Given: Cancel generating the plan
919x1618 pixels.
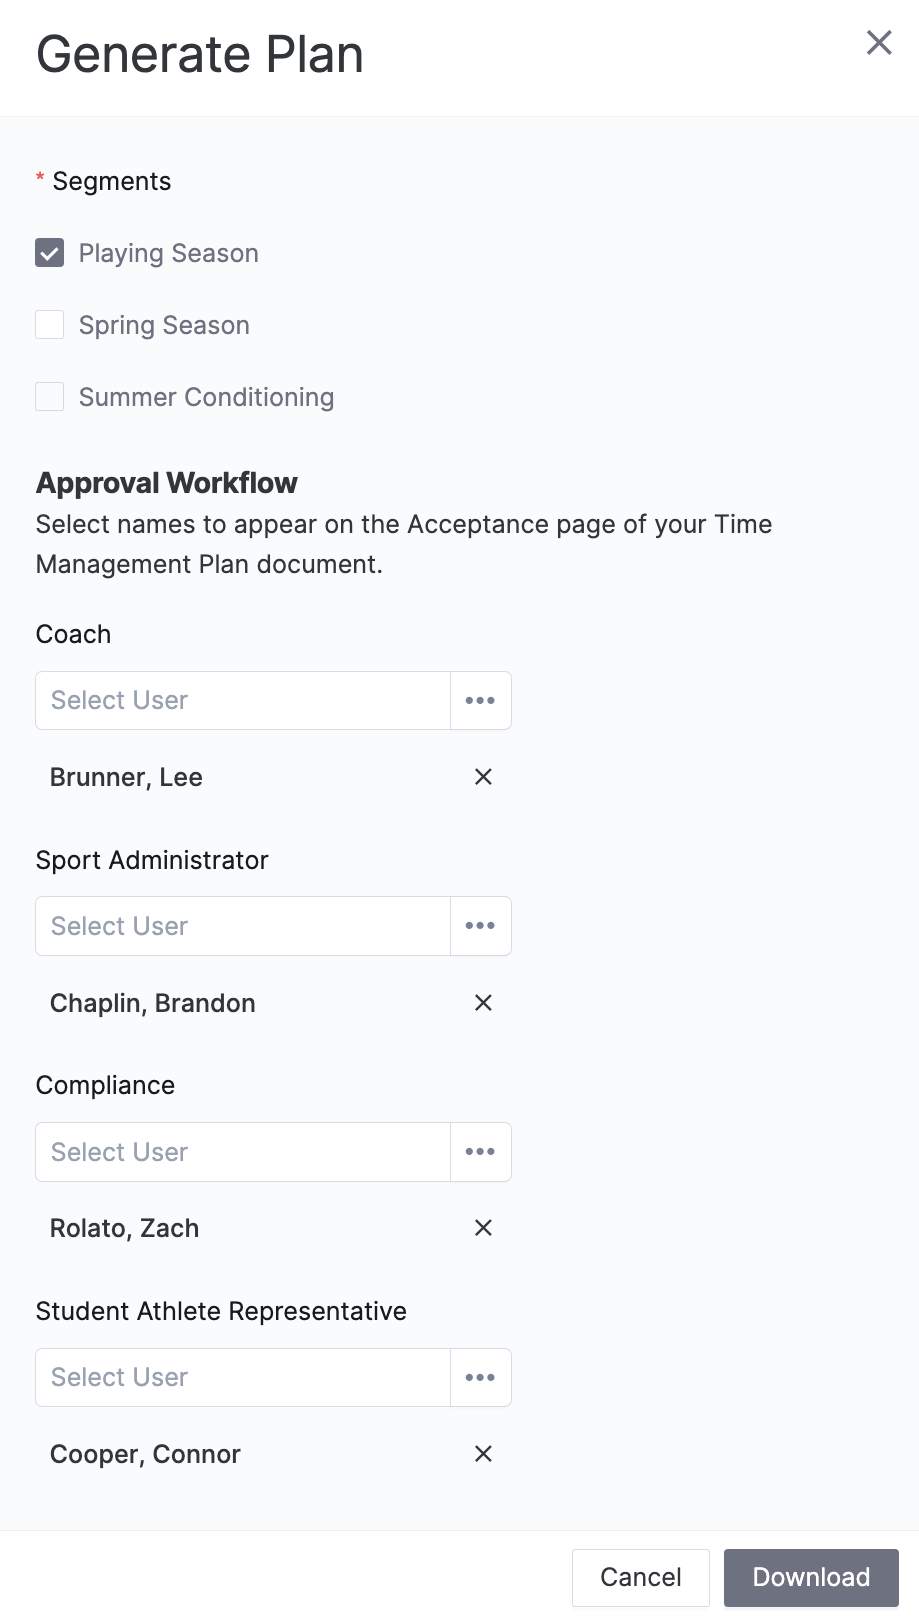Looking at the screenshot, I should (640, 1577).
